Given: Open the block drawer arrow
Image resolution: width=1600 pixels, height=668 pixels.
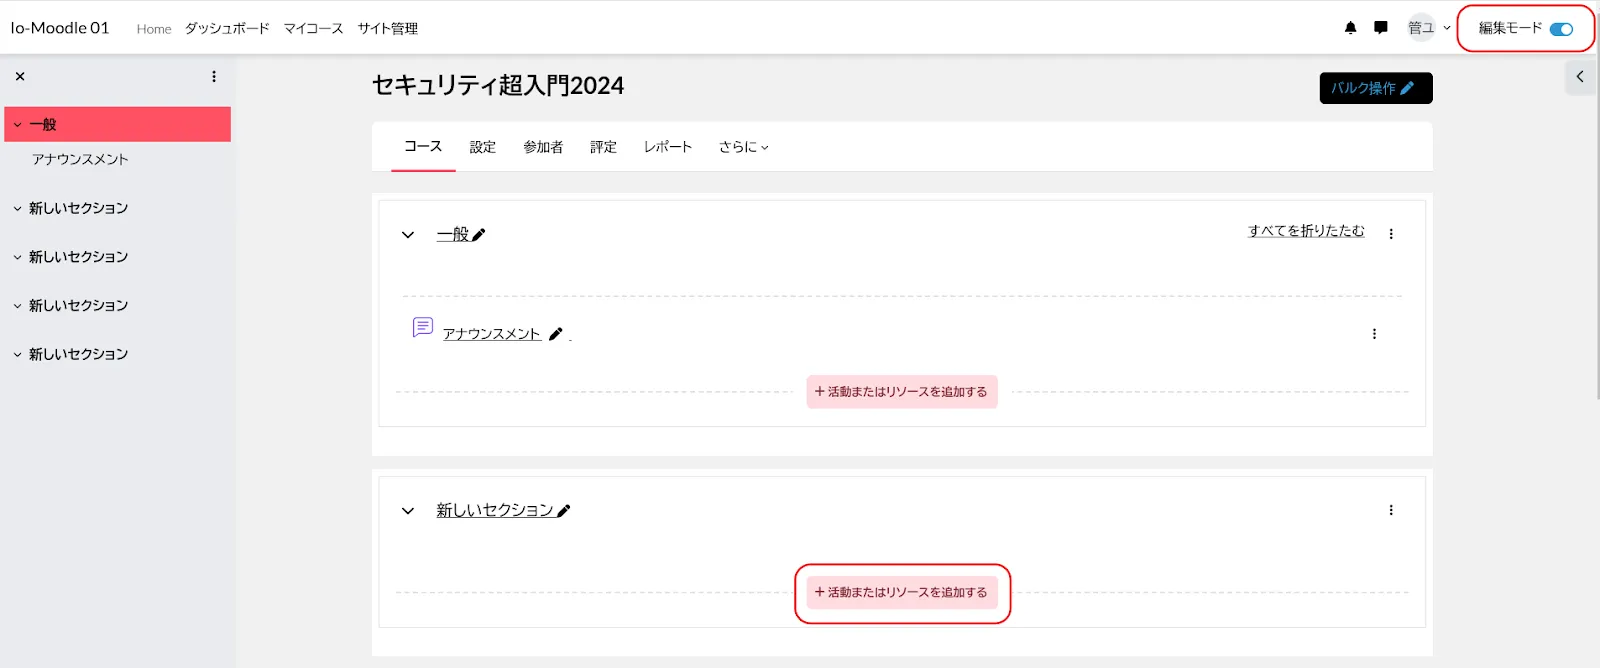Looking at the screenshot, I should pyautogui.click(x=1580, y=77).
